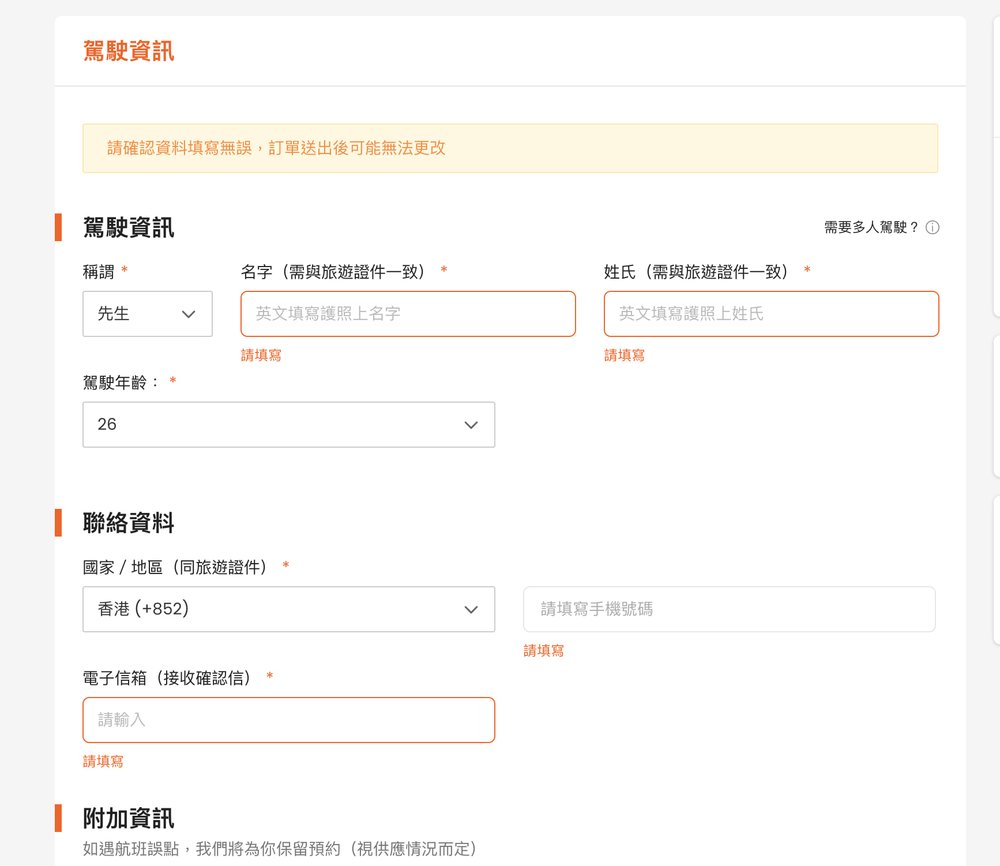The height and width of the screenshot is (866, 1000).
Task: Click the info icon beside 需要多人駕駛
Action: point(932,228)
